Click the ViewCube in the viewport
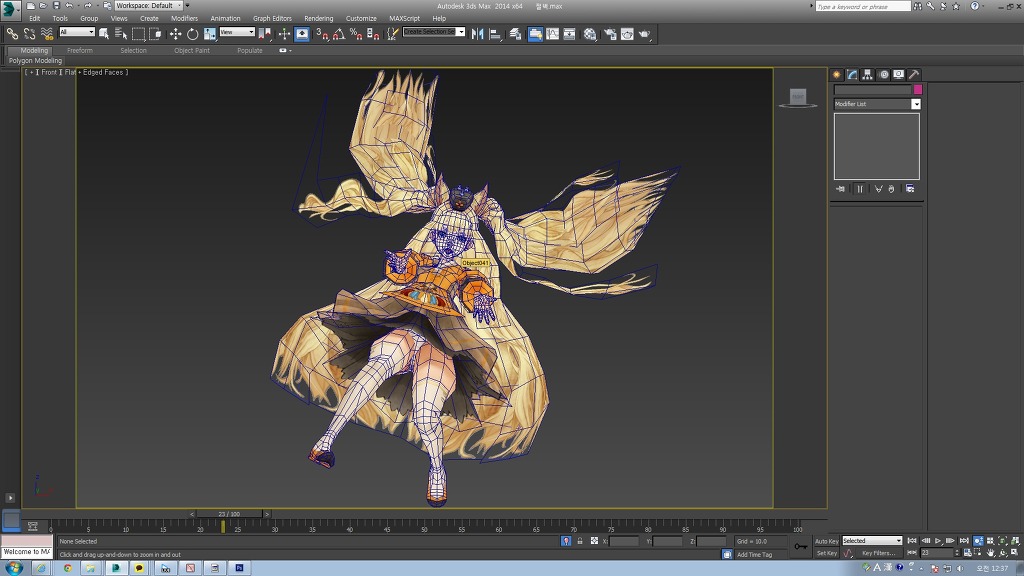 [798, 98]
